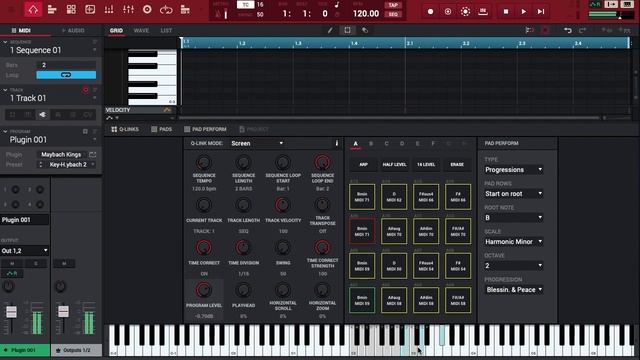Switch to the MIDI tab

[x=21, y=30]
